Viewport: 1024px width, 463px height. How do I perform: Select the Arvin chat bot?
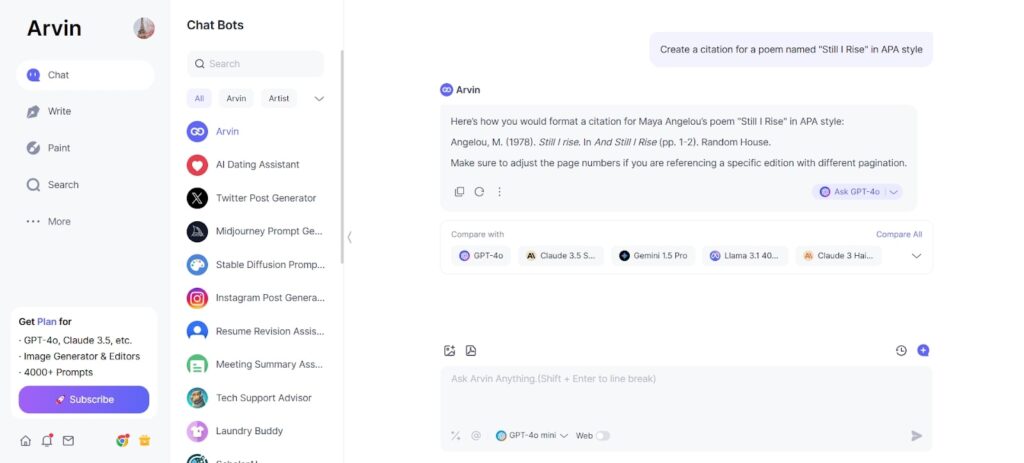255,131
